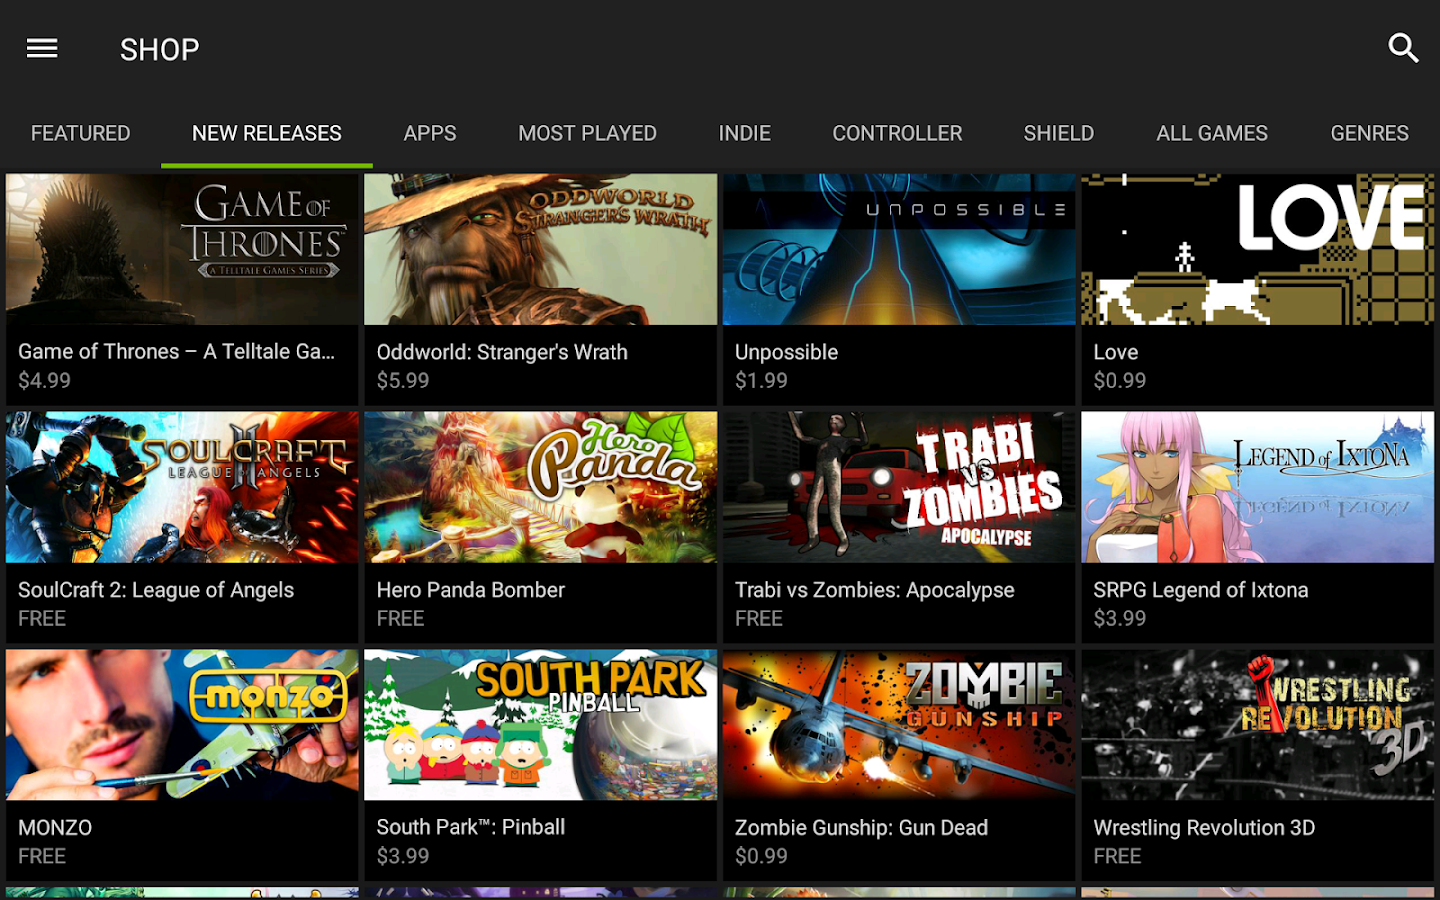The width and height of the screenshot is (1440, 900).
Task: Open the Love game thumbnail
Action: pyautogui.click(x=1257, y=249)
